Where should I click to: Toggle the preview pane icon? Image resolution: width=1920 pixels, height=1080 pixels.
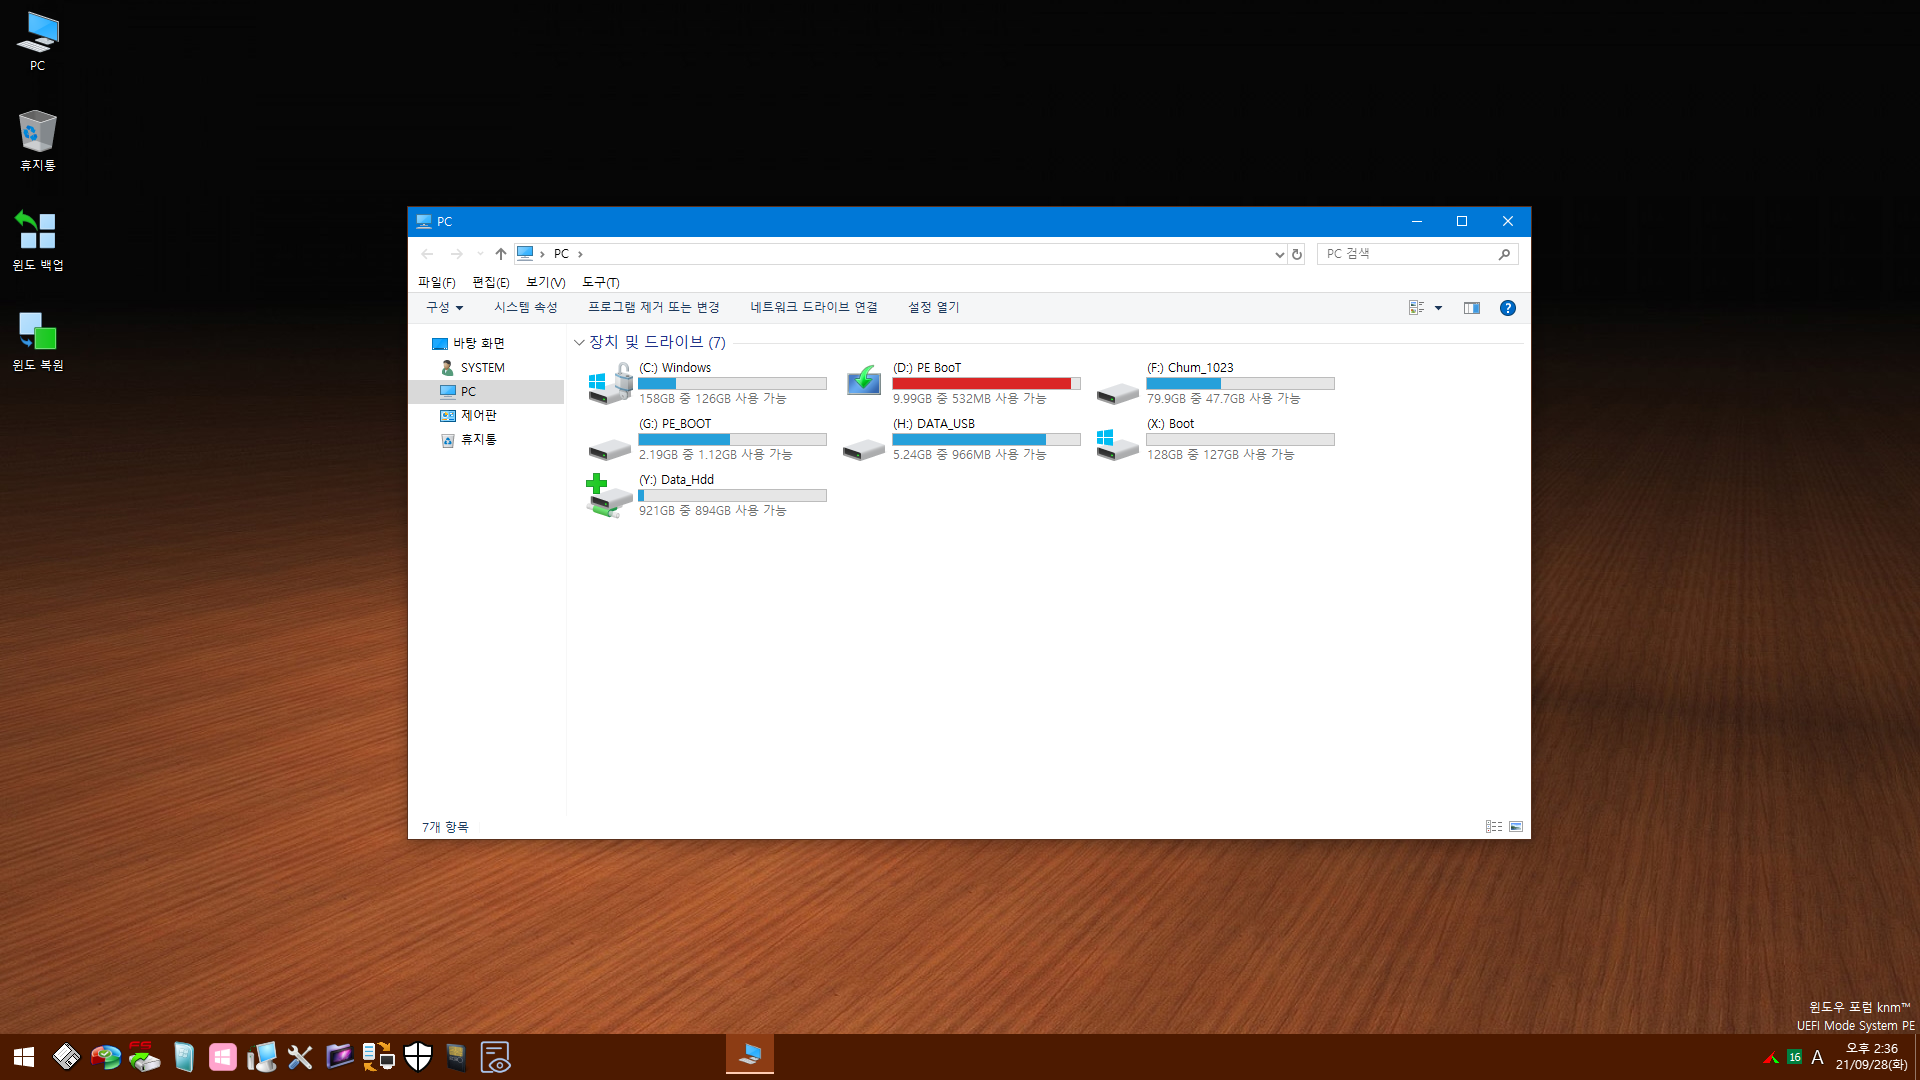click(1472, 308)
